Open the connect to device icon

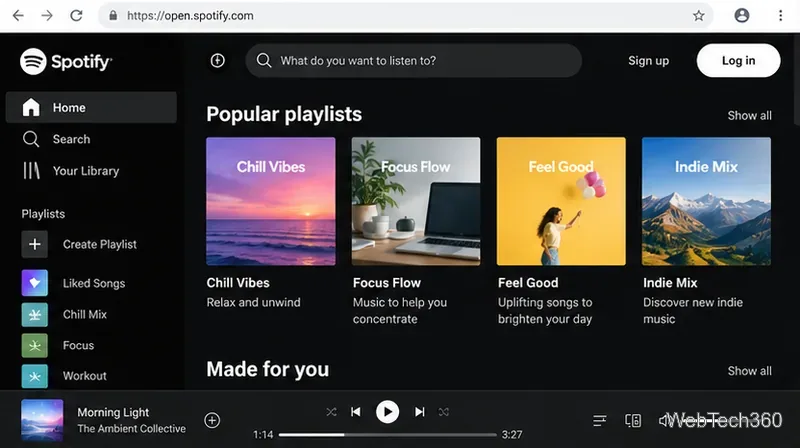(633, 420)
